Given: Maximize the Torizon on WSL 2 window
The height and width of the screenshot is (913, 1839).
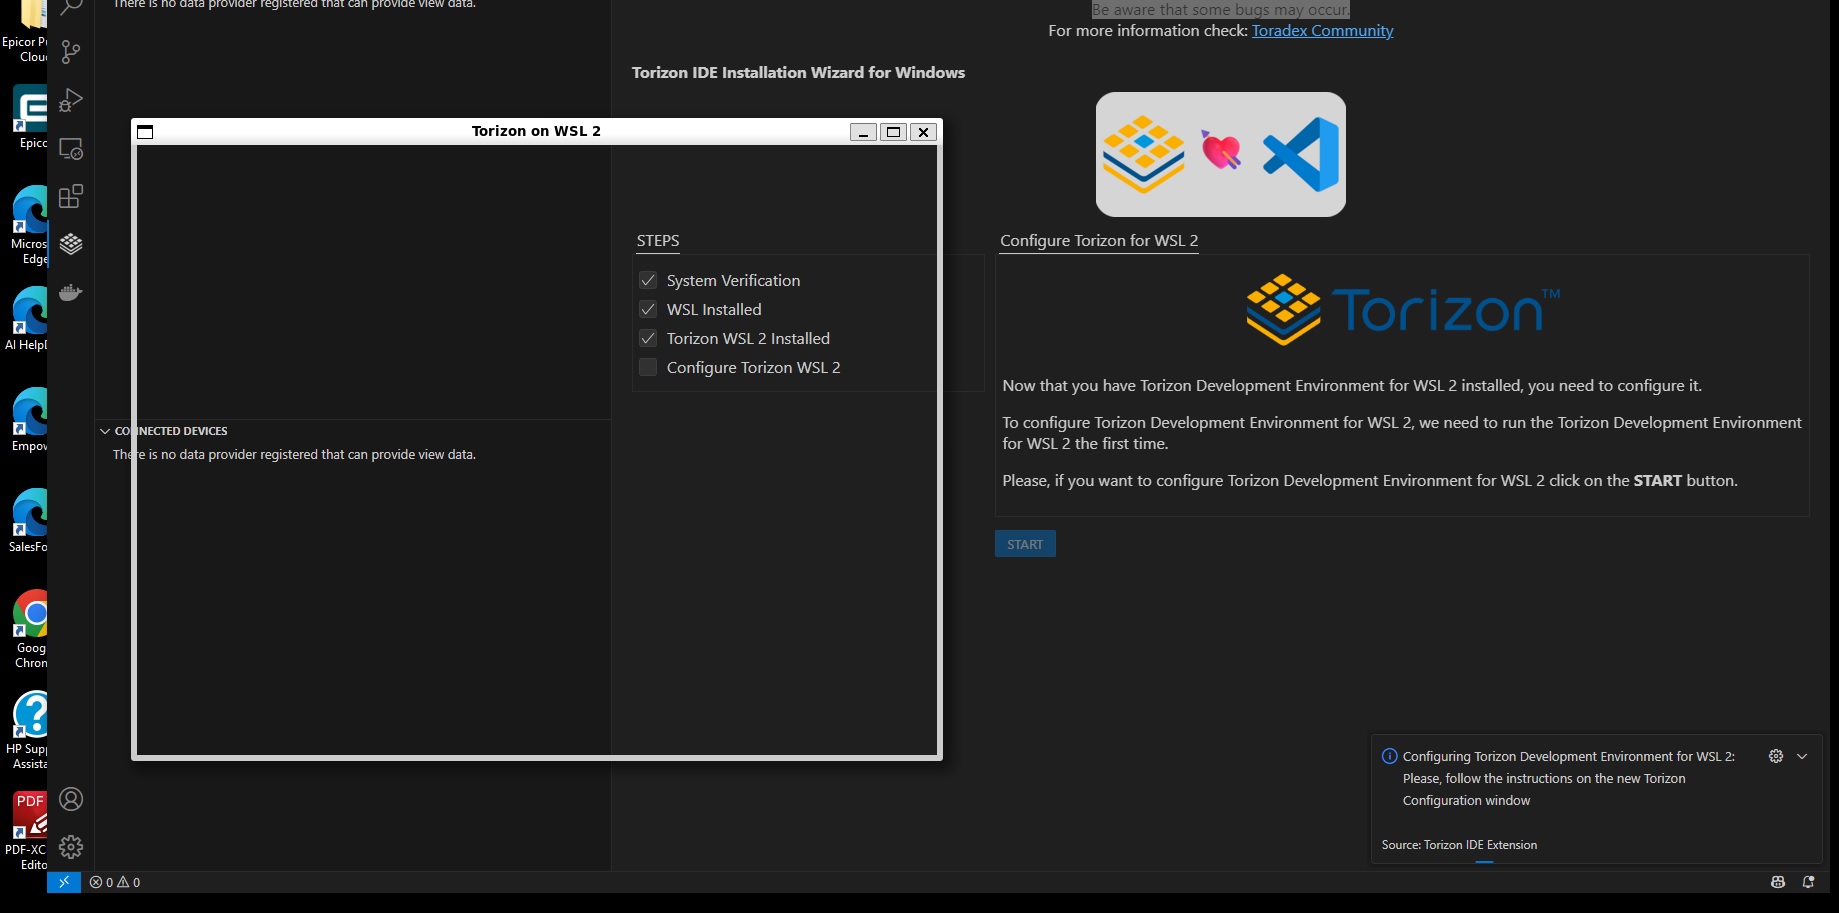Looking at the screenshot, I should 894,132.
